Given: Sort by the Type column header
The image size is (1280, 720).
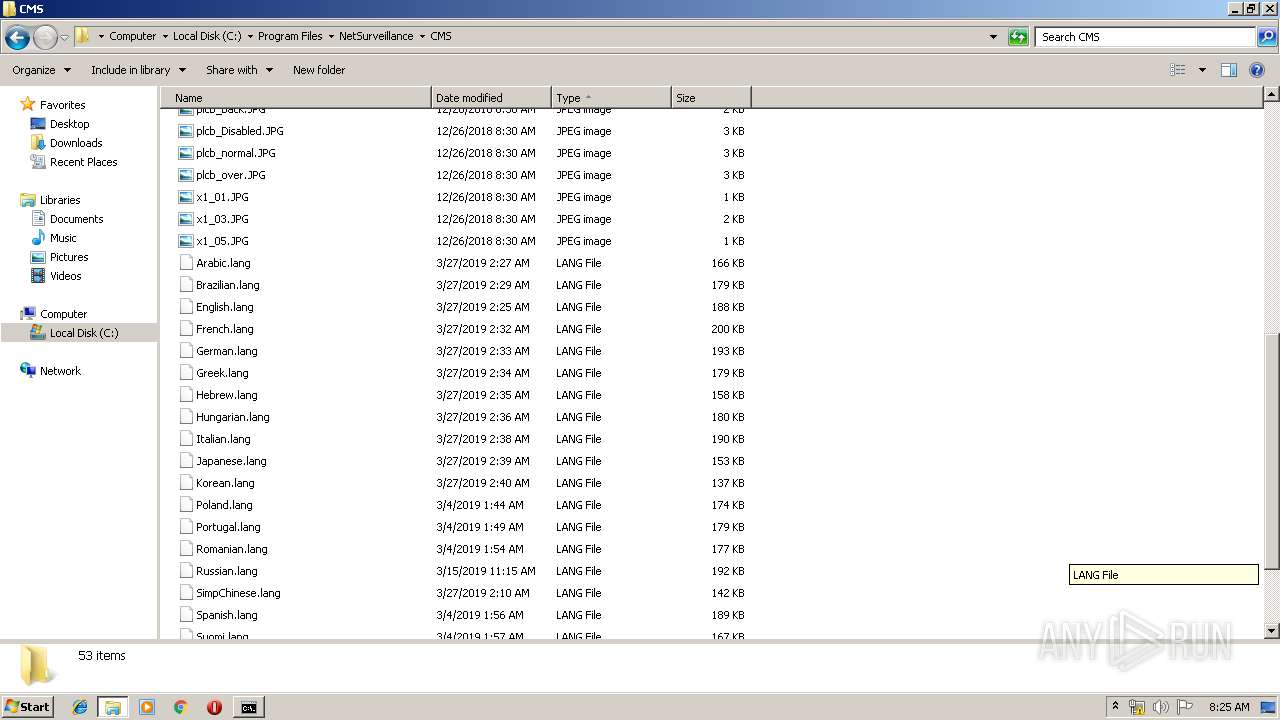Looking at the screenshot, I should pos(611,98).
